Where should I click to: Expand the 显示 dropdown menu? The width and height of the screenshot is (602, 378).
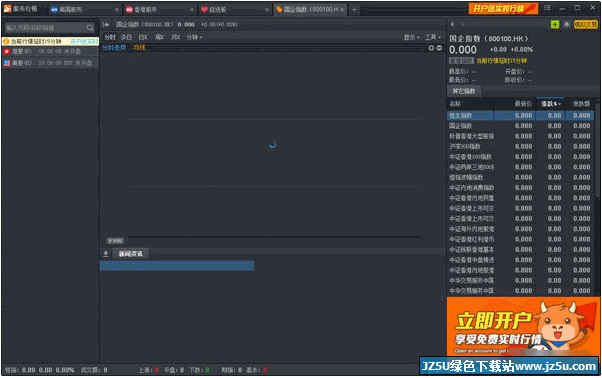click(411, 37)
